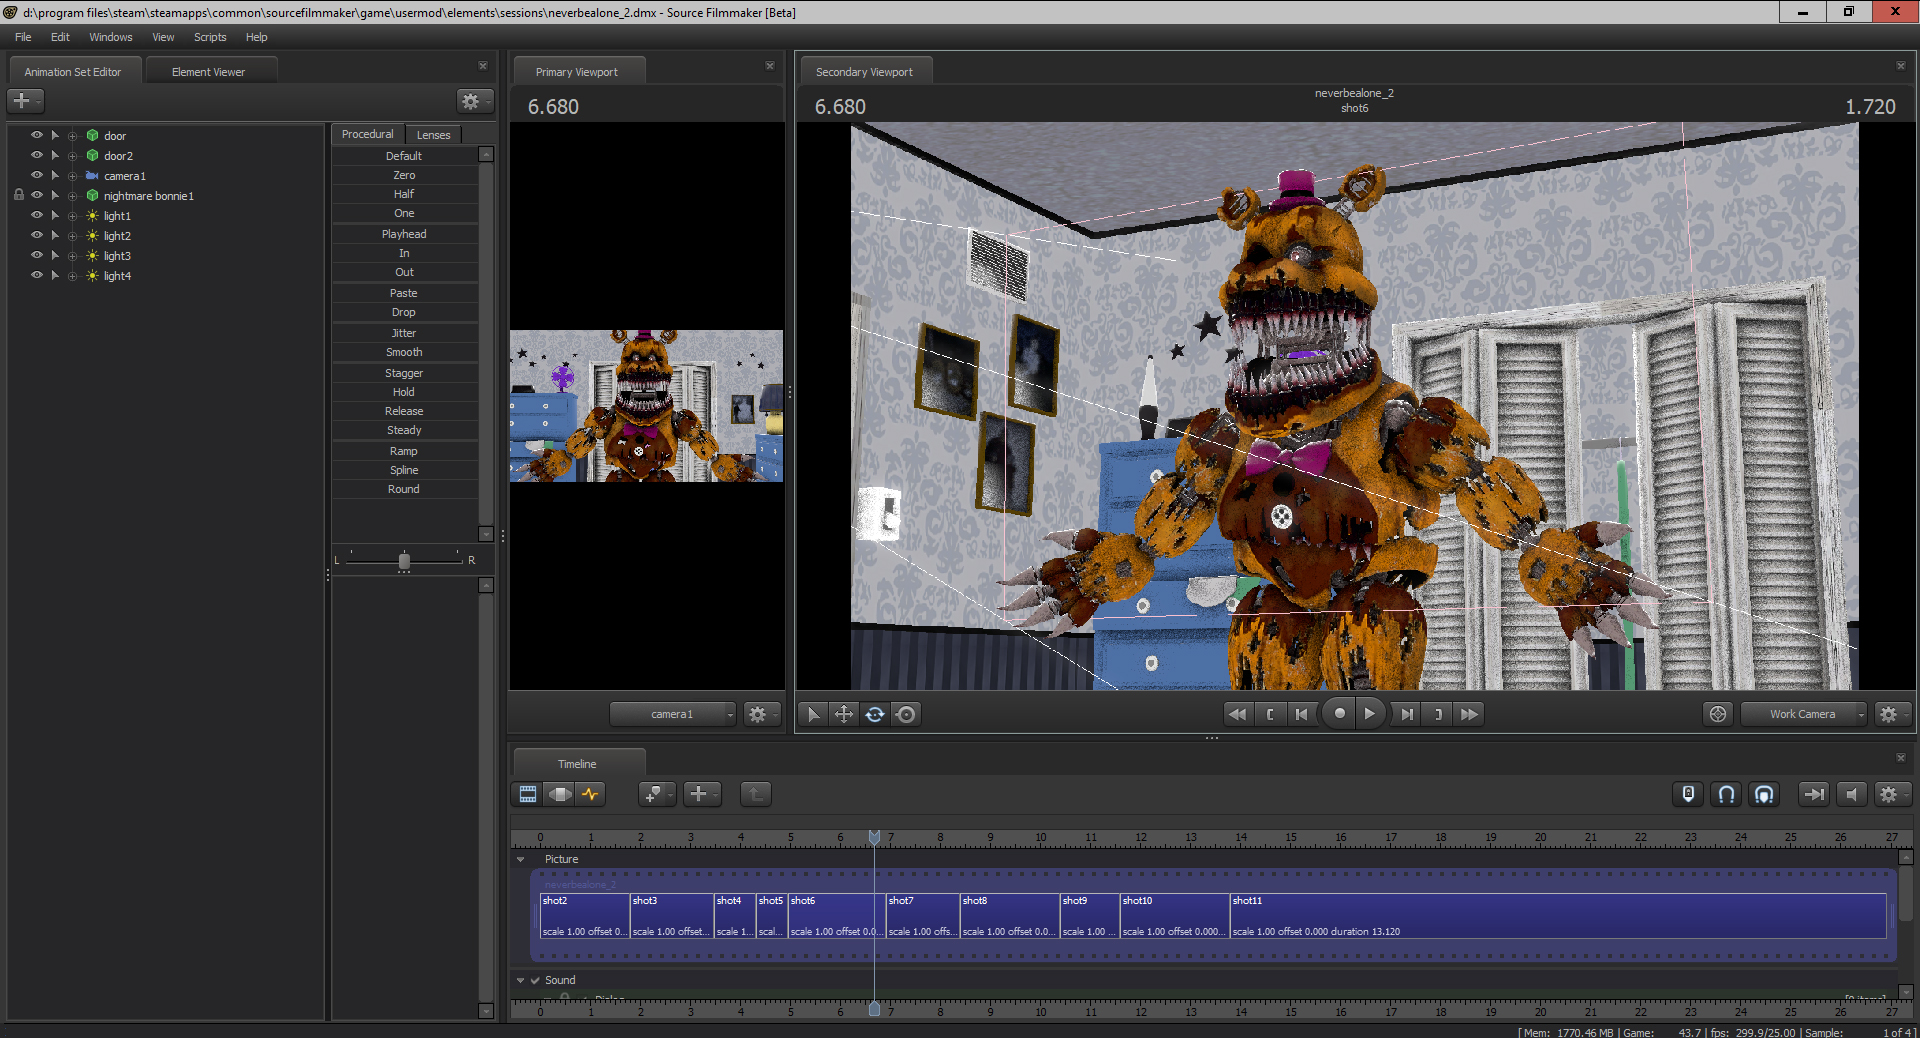This screenshot has width=1920, height=1038.
Task: Click the rewind playback button
Action: point(1237,714)
